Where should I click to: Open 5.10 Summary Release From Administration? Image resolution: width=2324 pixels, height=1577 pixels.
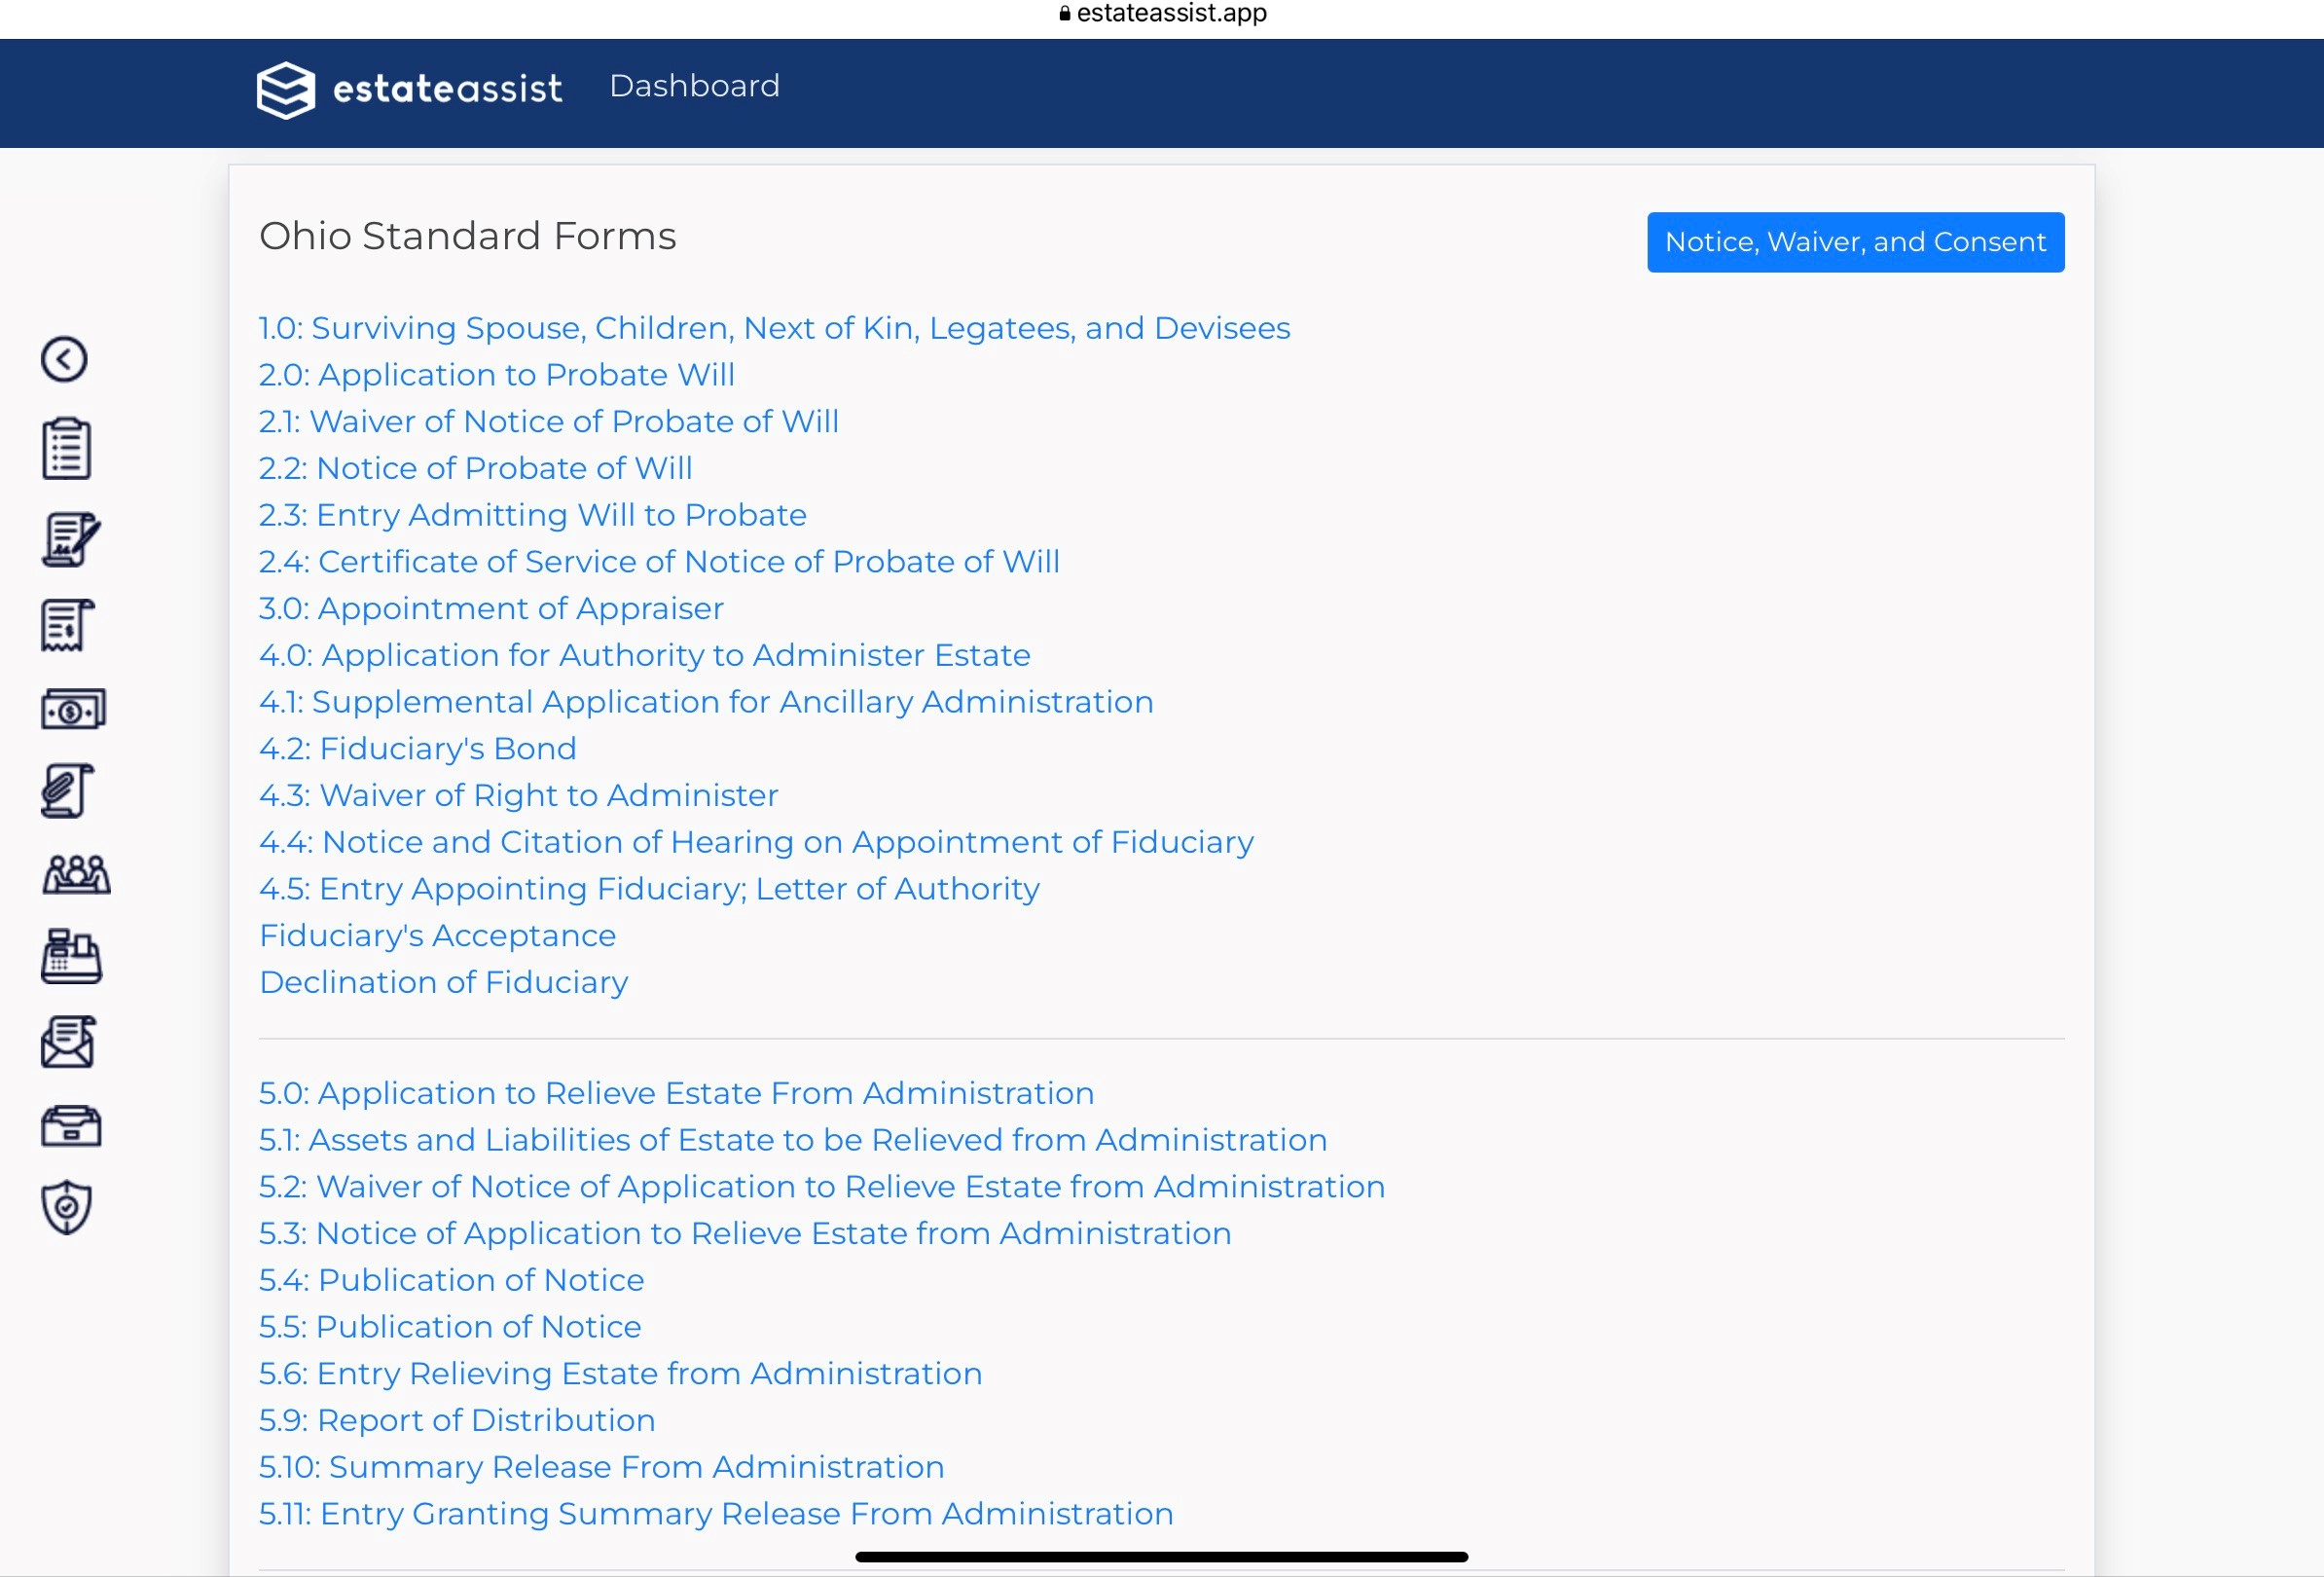[x=602, y=1467]
